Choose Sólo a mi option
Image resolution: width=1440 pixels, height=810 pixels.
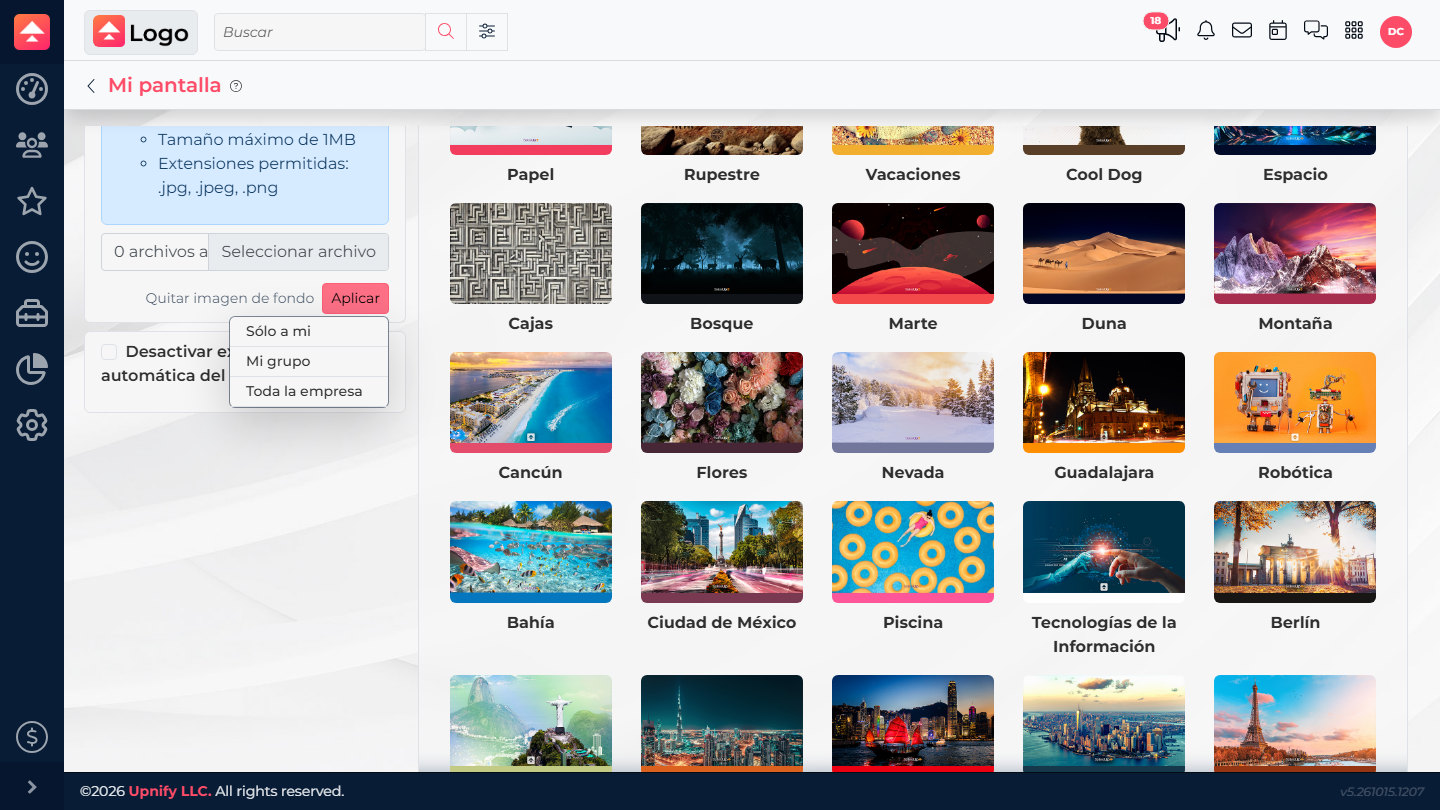click(x=309, y=331)
